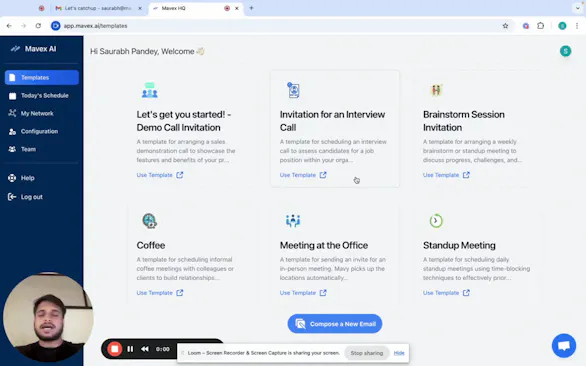Click the Log out arrow icon
The height and width of the screenshot is (366, 586).
pos(12,197)
